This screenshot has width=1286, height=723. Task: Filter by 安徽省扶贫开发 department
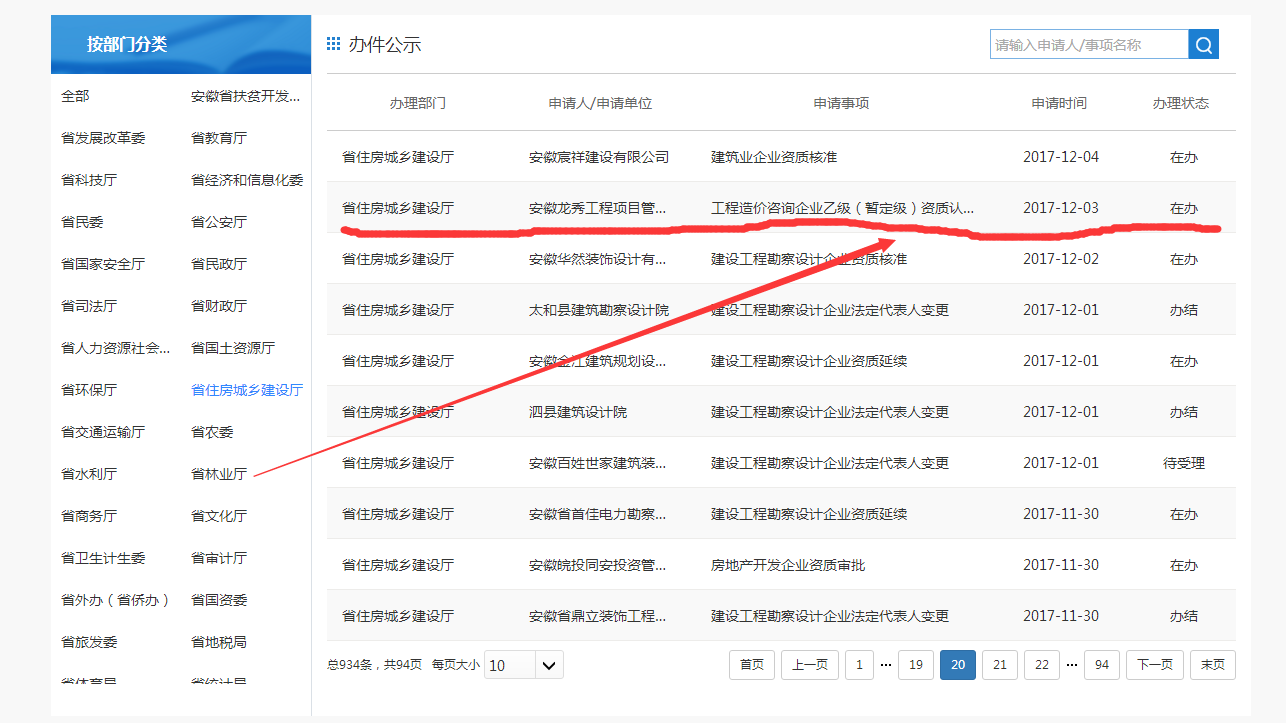pos(246,96)
